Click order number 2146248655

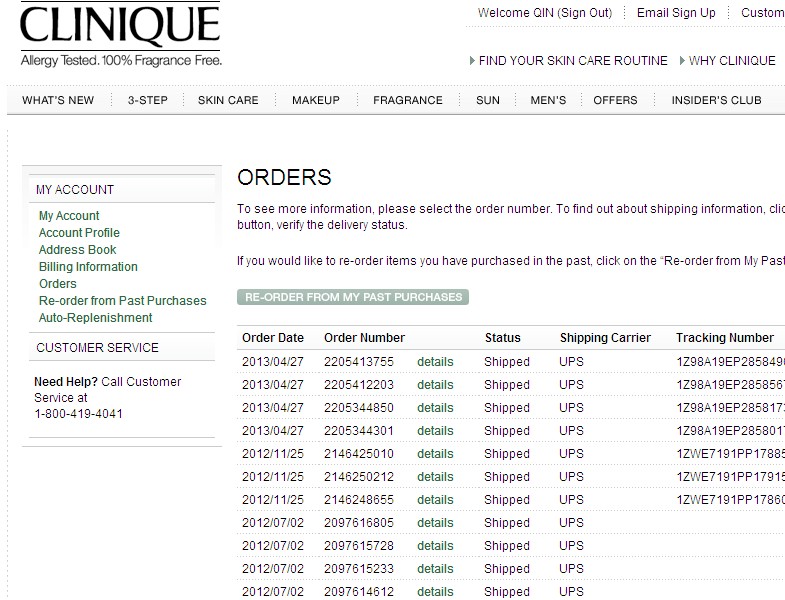[359, 500]
